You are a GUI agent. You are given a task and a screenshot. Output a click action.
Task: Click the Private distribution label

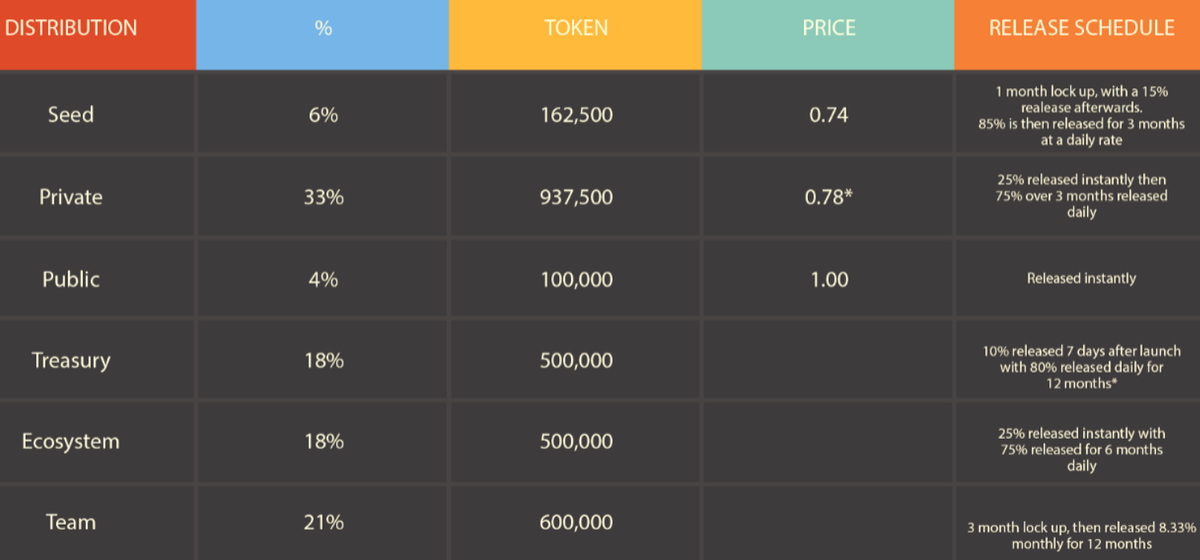[x=71, y=197]
